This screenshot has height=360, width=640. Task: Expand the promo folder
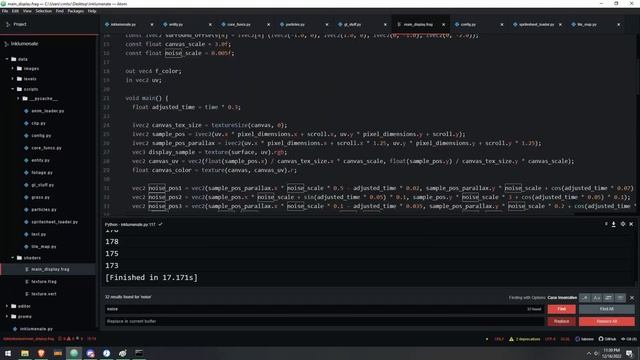tap(7, 316)
